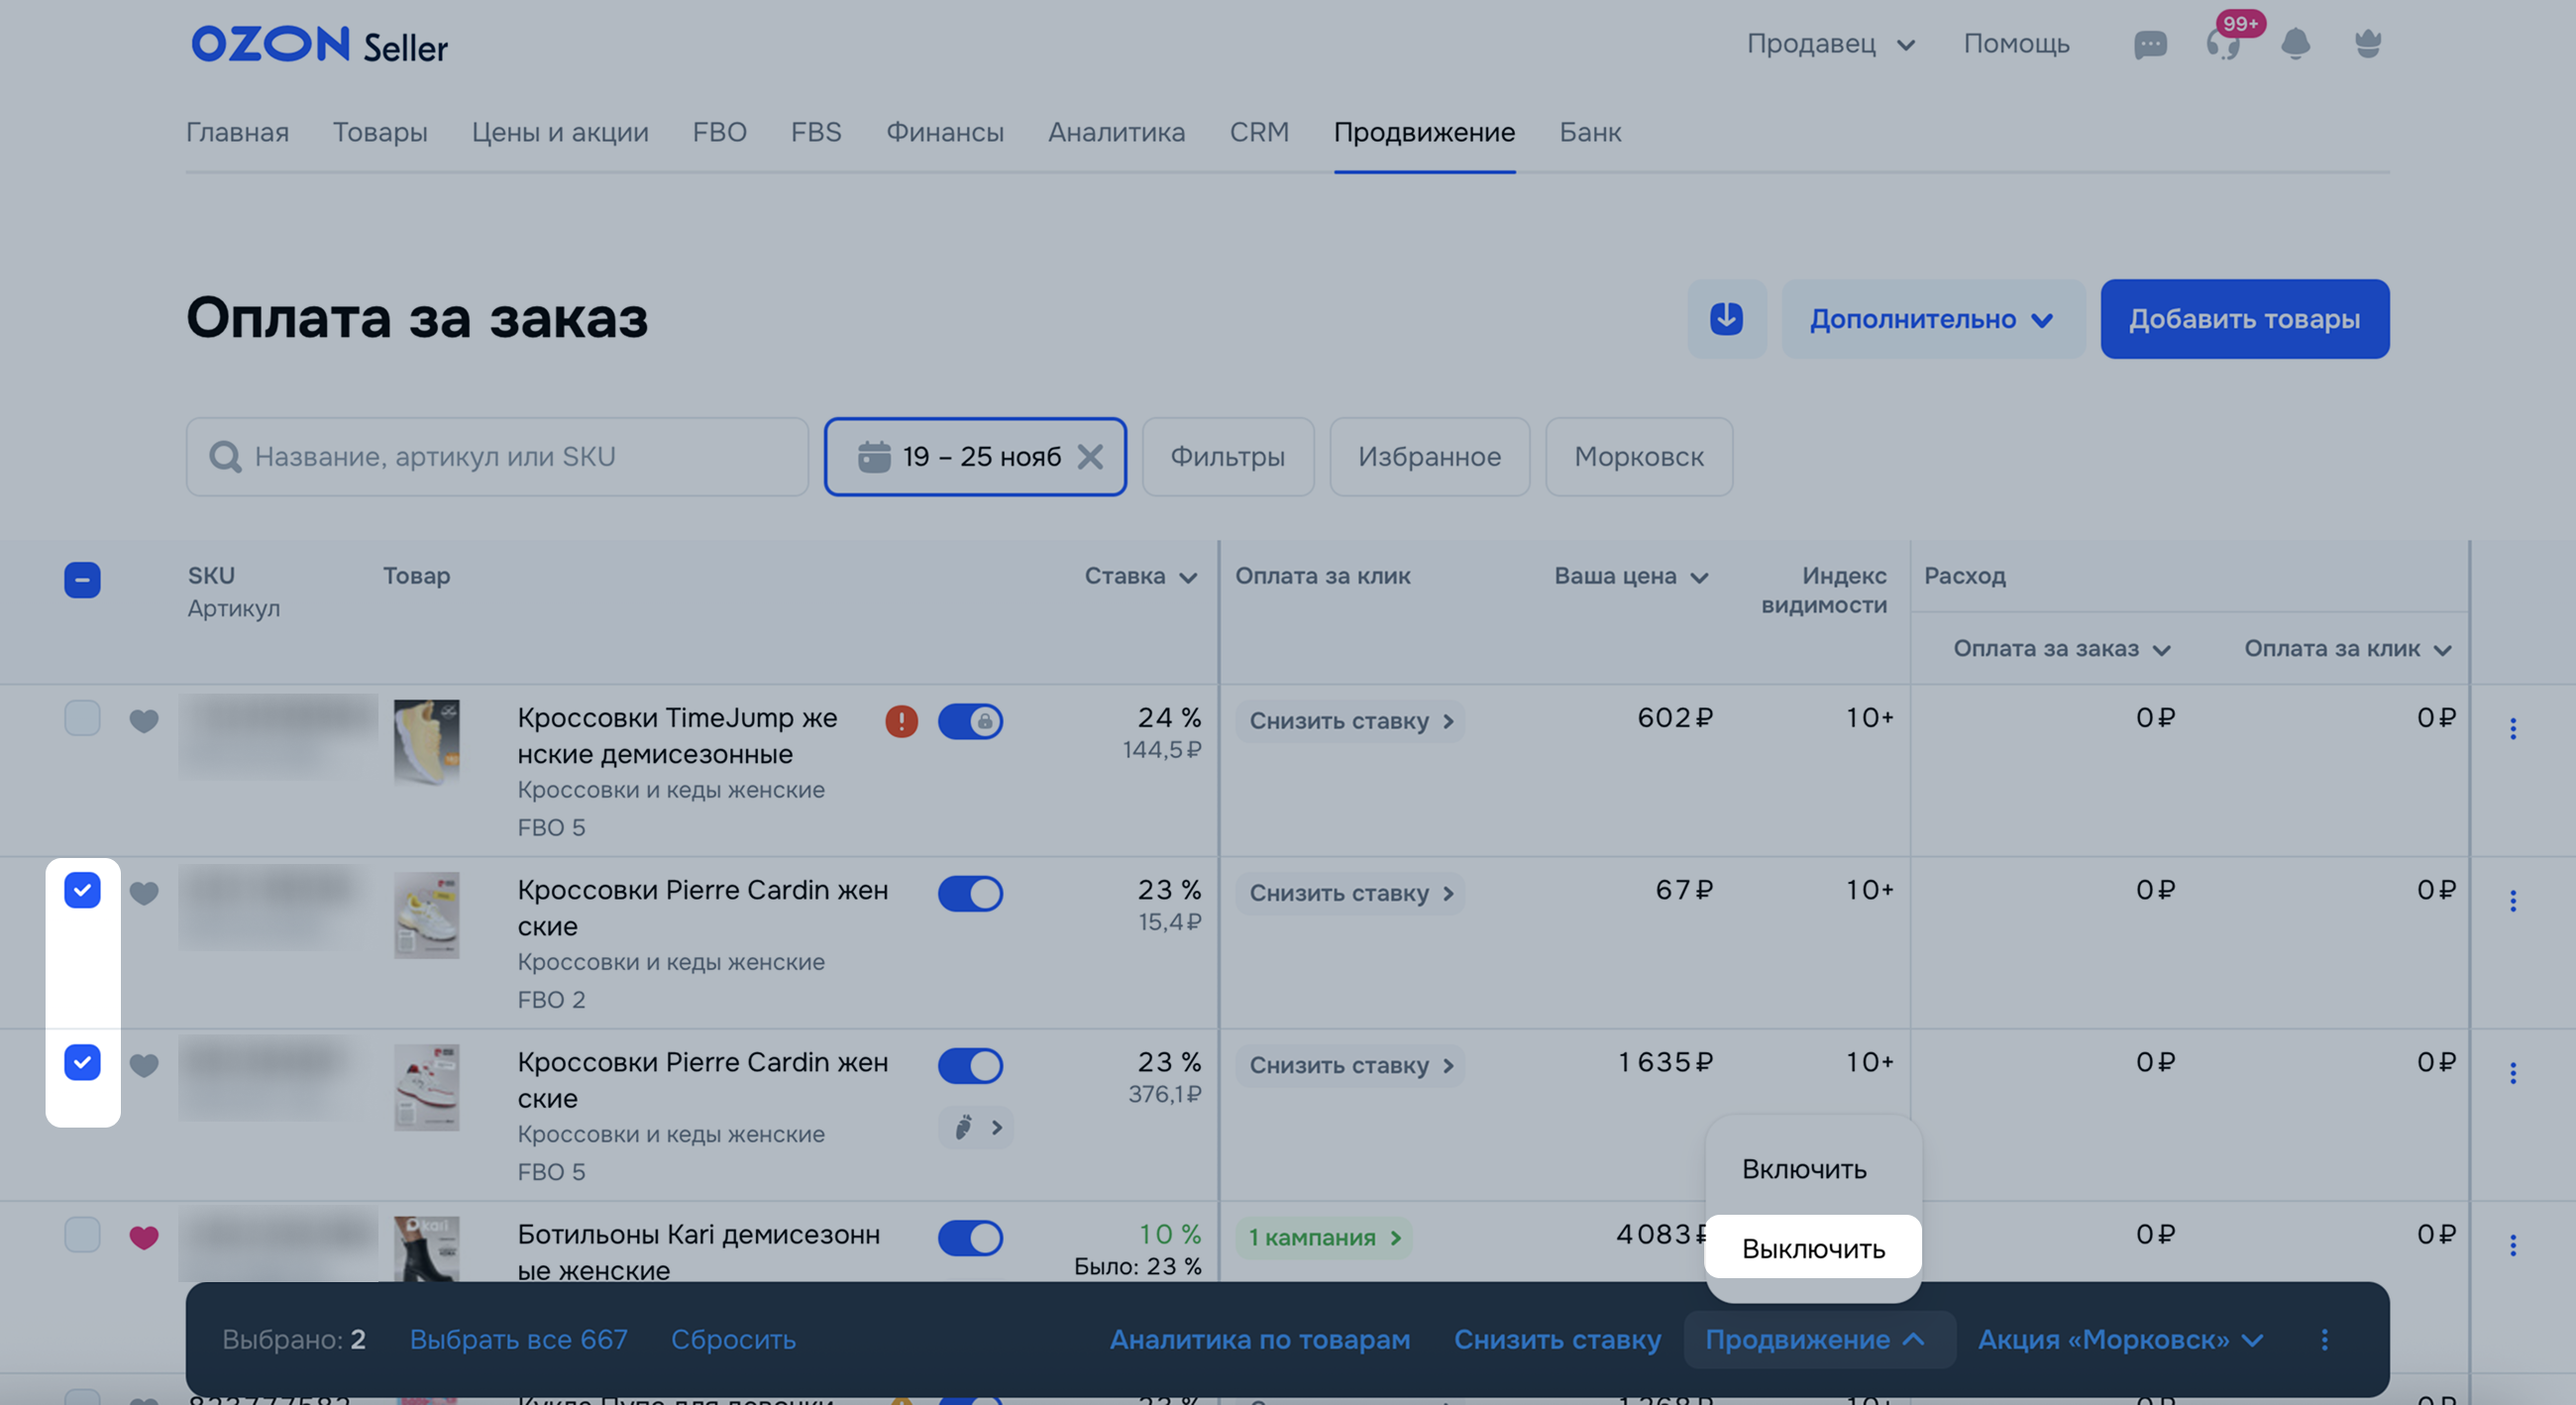
Task: Tick checkbox for Кроссовки TimeJump row
Action: coord(82,718)
